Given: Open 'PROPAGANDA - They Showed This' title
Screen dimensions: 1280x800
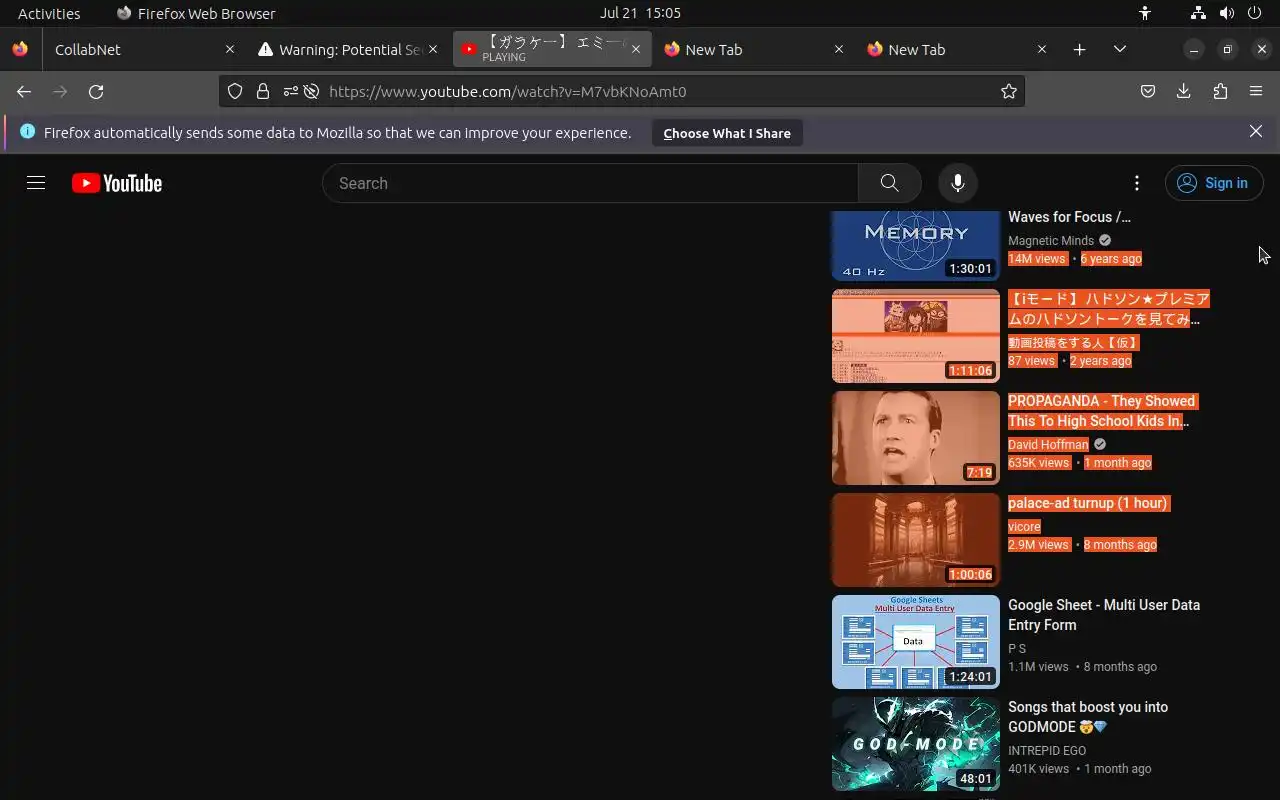Looking at the screenshot, I should tap(1101, 411).
